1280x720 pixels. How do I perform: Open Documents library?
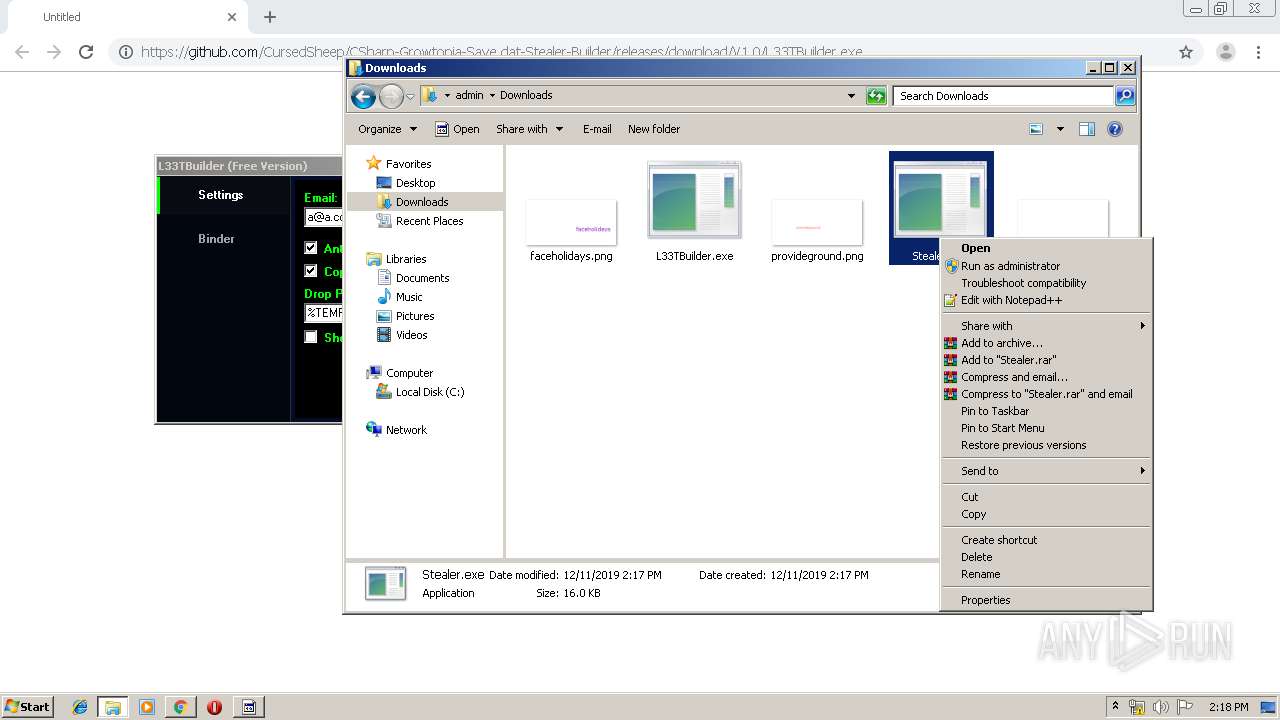click(x=422, y=278)
